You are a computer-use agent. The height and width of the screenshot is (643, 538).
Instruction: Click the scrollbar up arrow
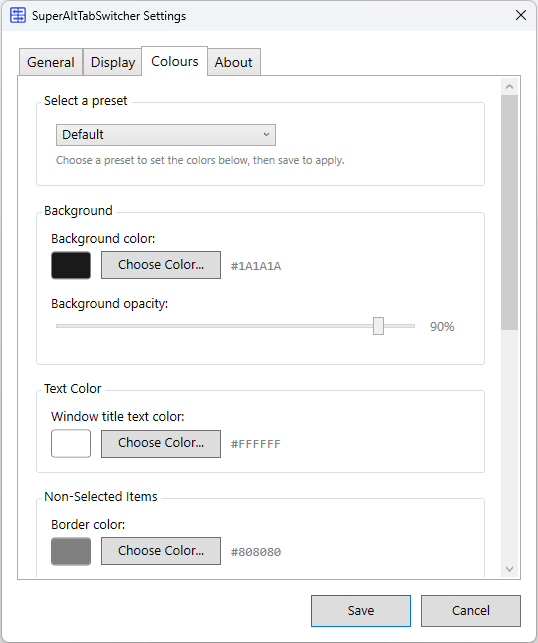pyautogui.click(x=510, y=87)
